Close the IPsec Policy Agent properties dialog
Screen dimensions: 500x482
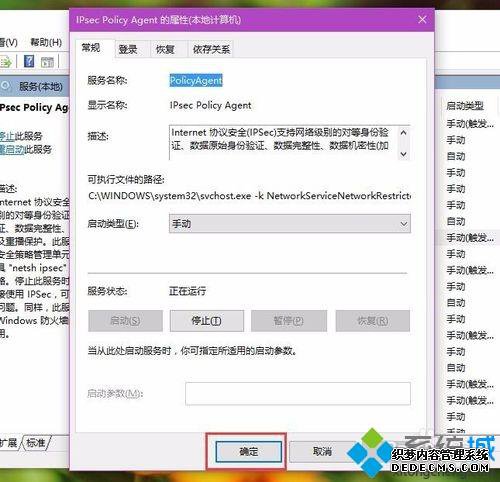pos(422,20)
